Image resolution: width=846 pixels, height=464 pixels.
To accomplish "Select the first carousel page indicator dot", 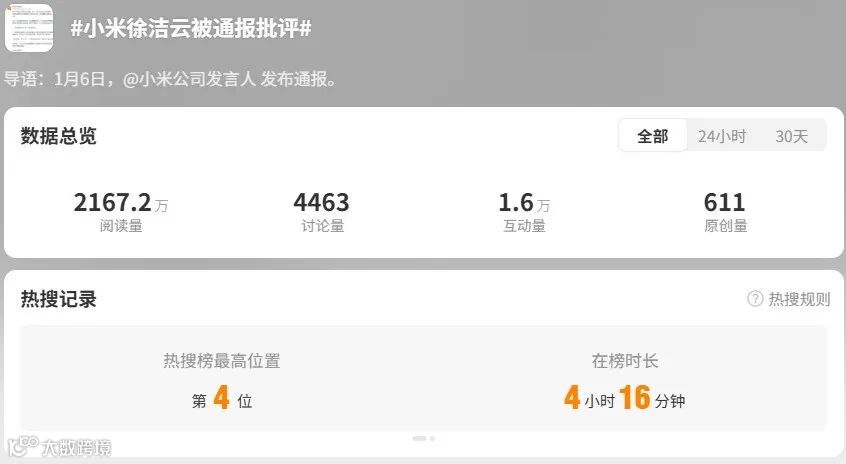I will click(x=419, y=439).
